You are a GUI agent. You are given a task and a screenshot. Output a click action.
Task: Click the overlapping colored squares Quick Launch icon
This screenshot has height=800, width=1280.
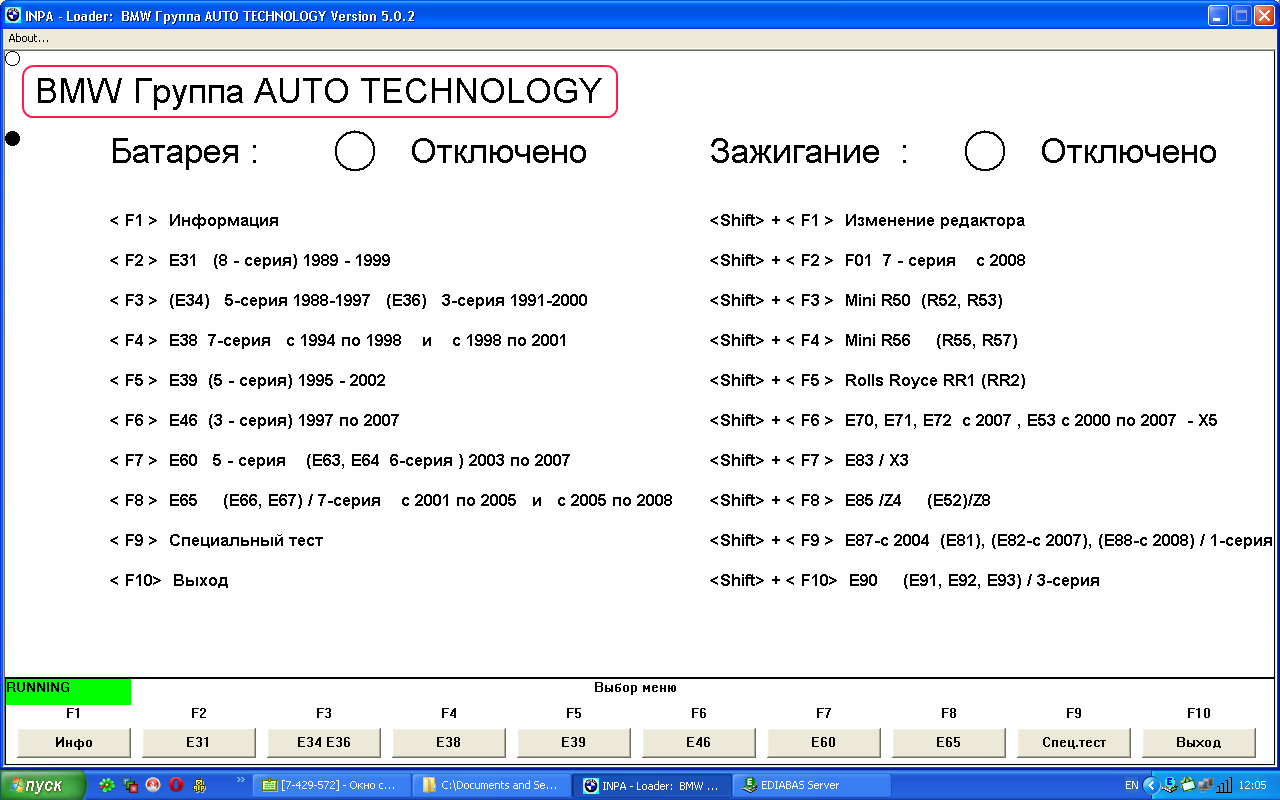pyautogui.click(x=130, y=785)
